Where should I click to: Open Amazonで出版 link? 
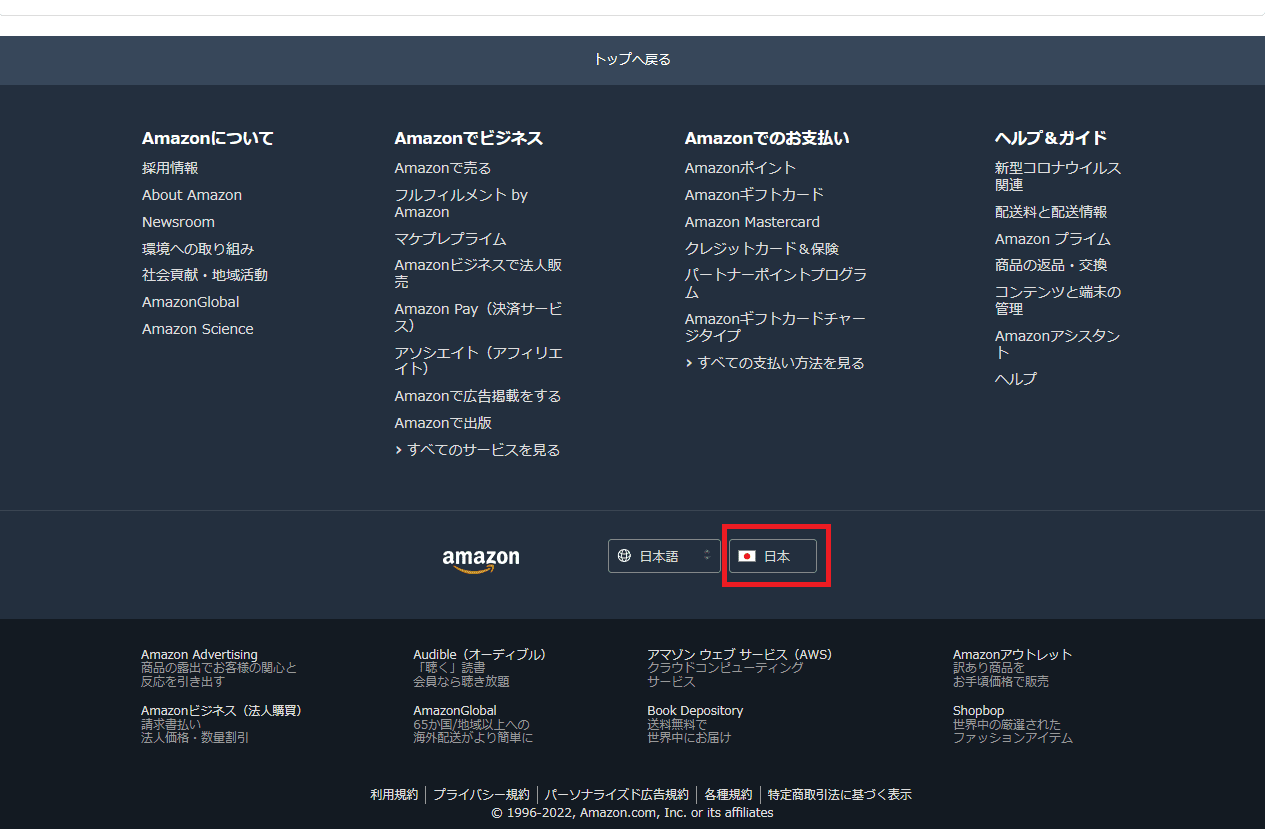pyautogui.click(x=443, y=423)
